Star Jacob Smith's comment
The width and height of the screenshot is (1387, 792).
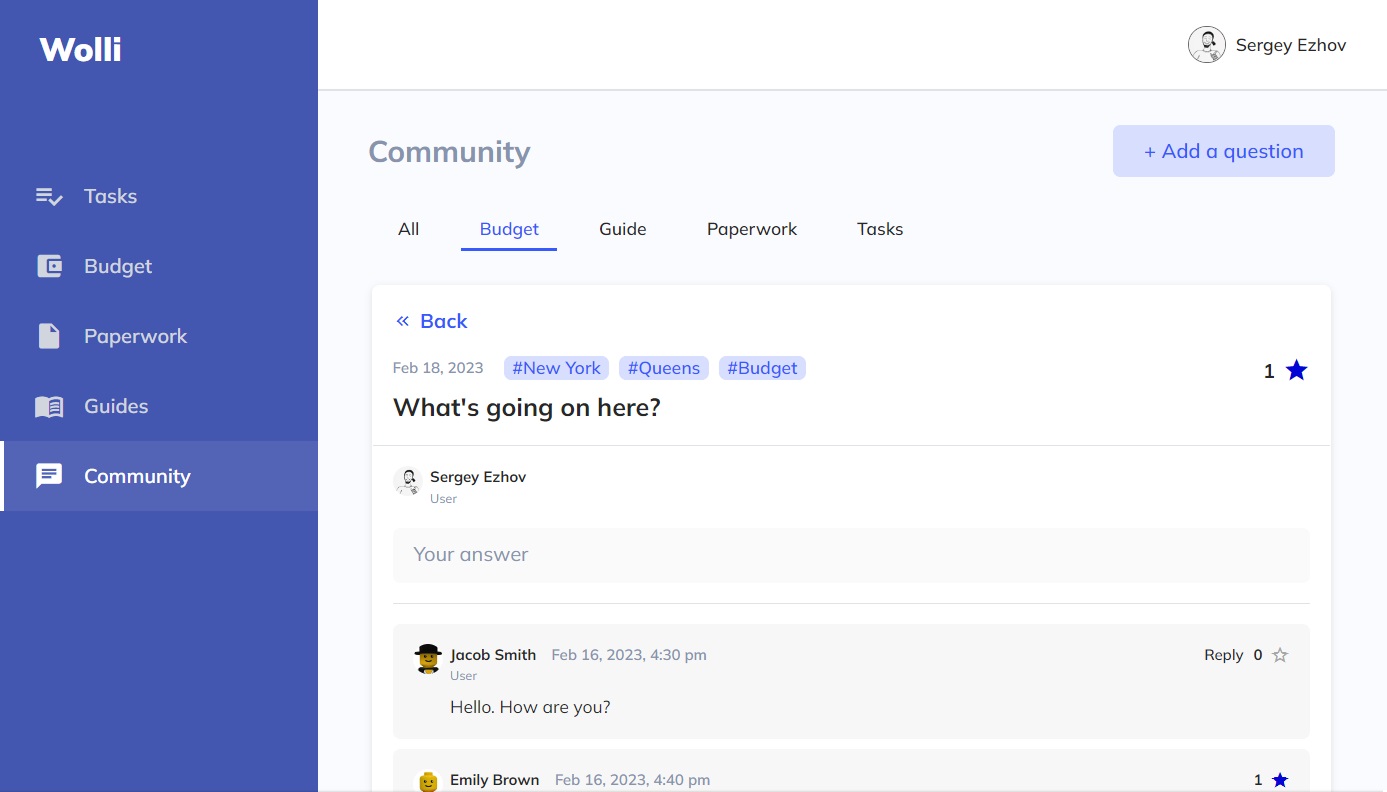pyautogui.click(x=1280, y=655)
